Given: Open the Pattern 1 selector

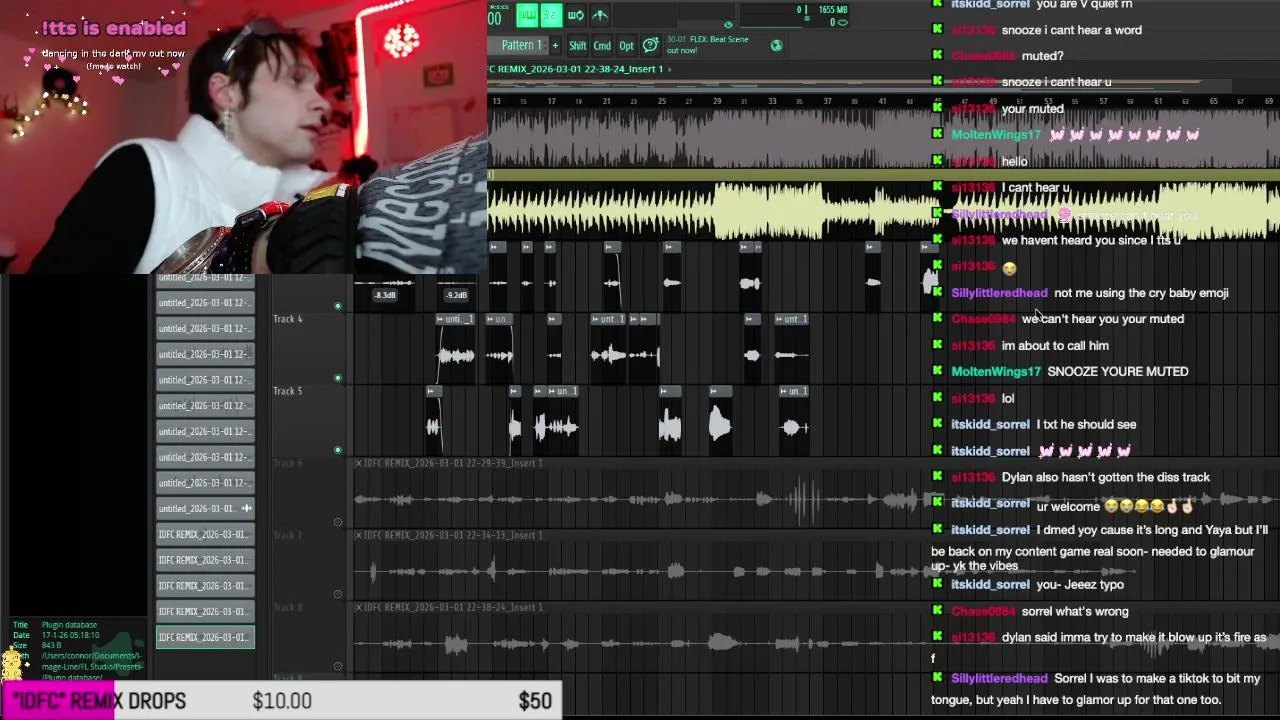Looking at the screenshot, I should 521,46.
